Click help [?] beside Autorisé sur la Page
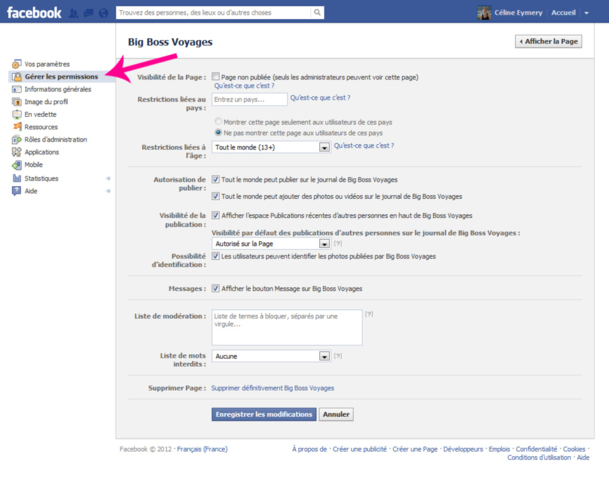Viewport: 609px width, 479px height. pyautogui.click(x=338, y=244)
